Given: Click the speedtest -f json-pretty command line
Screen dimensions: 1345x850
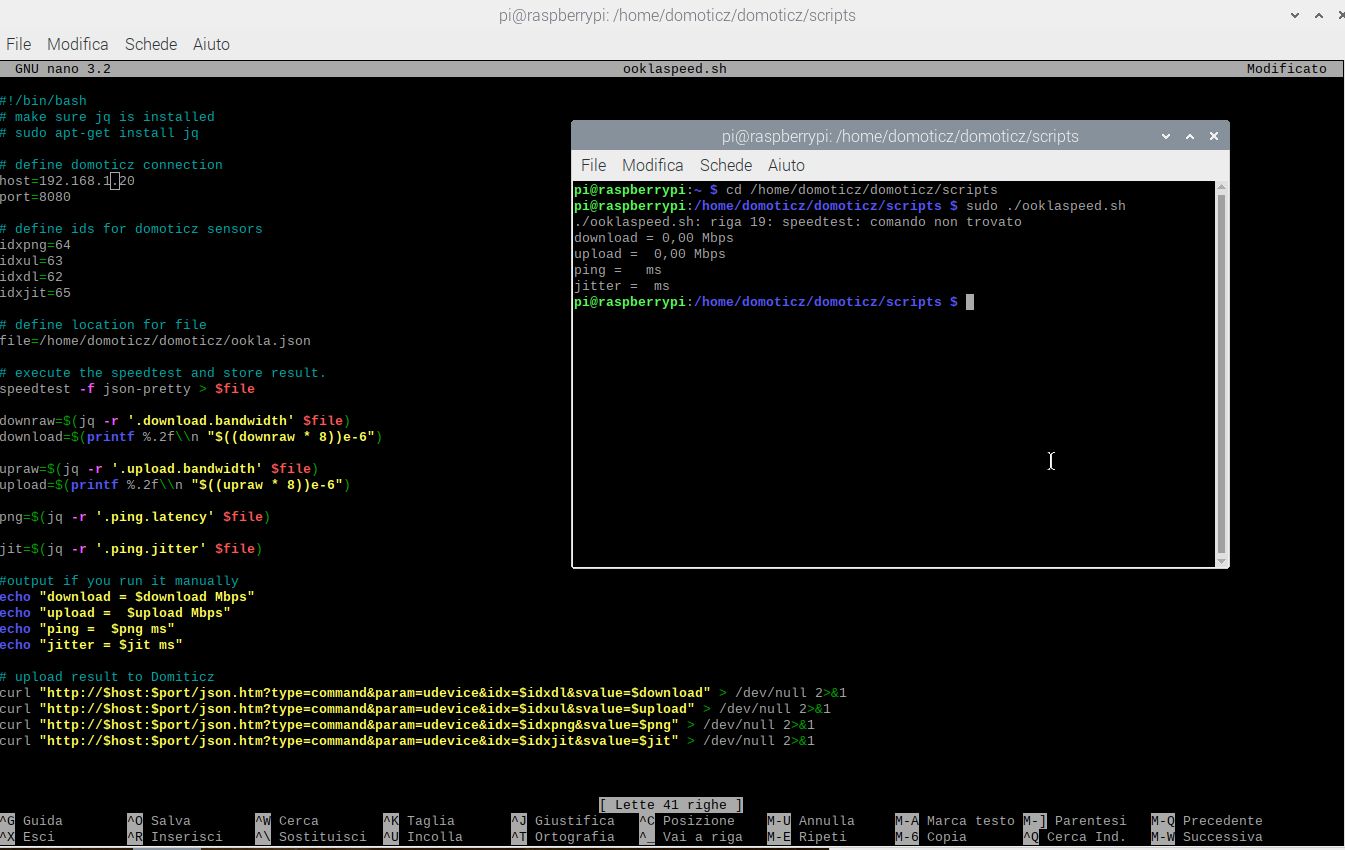Looking at the screenshot, I should (x=127, y=389).
